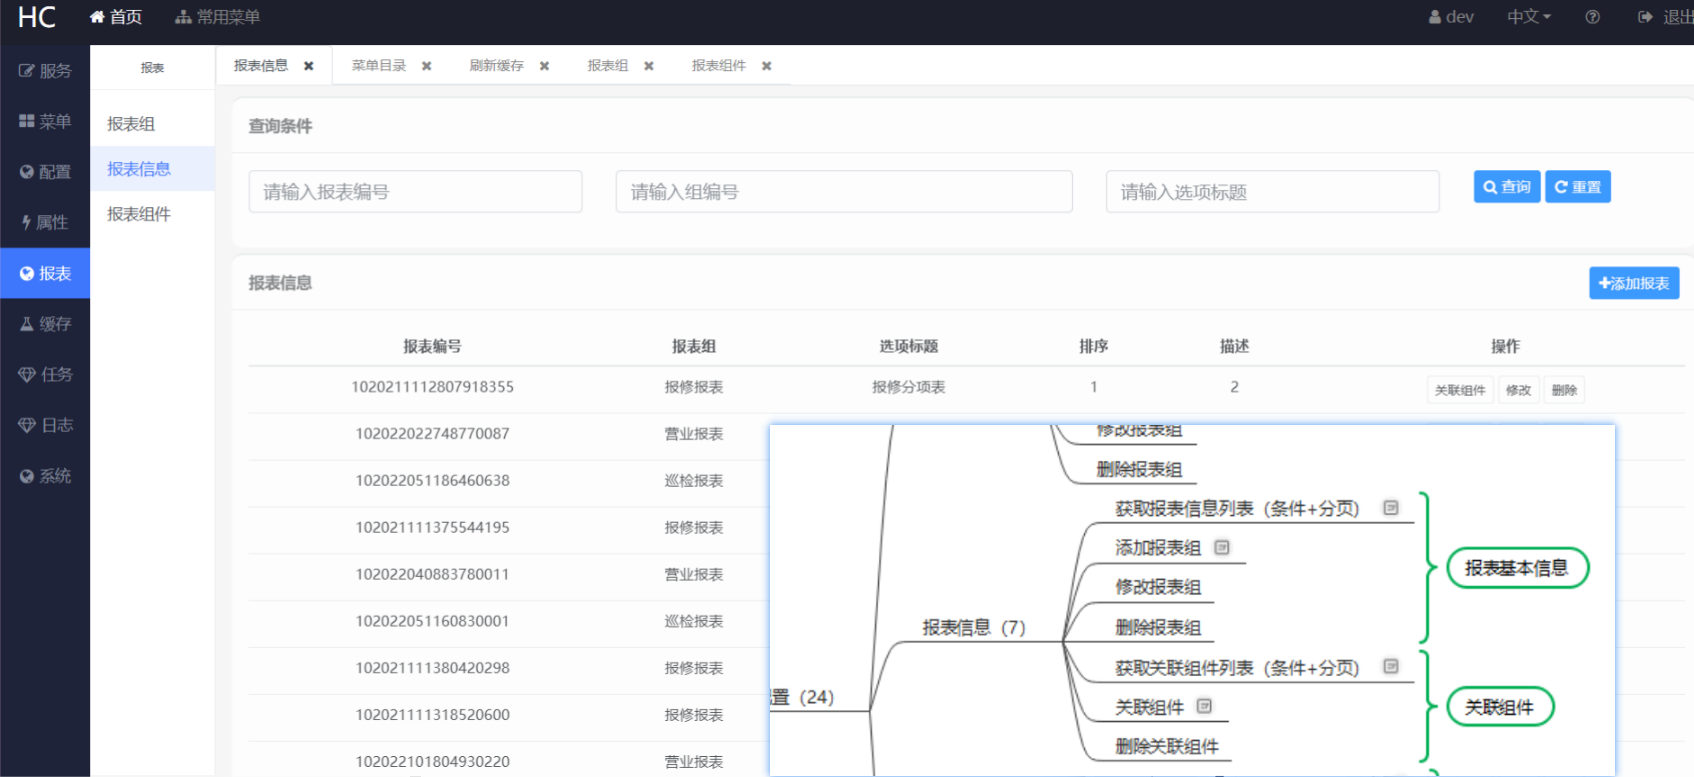Click report number 102022101804930220

coord(432,762)
